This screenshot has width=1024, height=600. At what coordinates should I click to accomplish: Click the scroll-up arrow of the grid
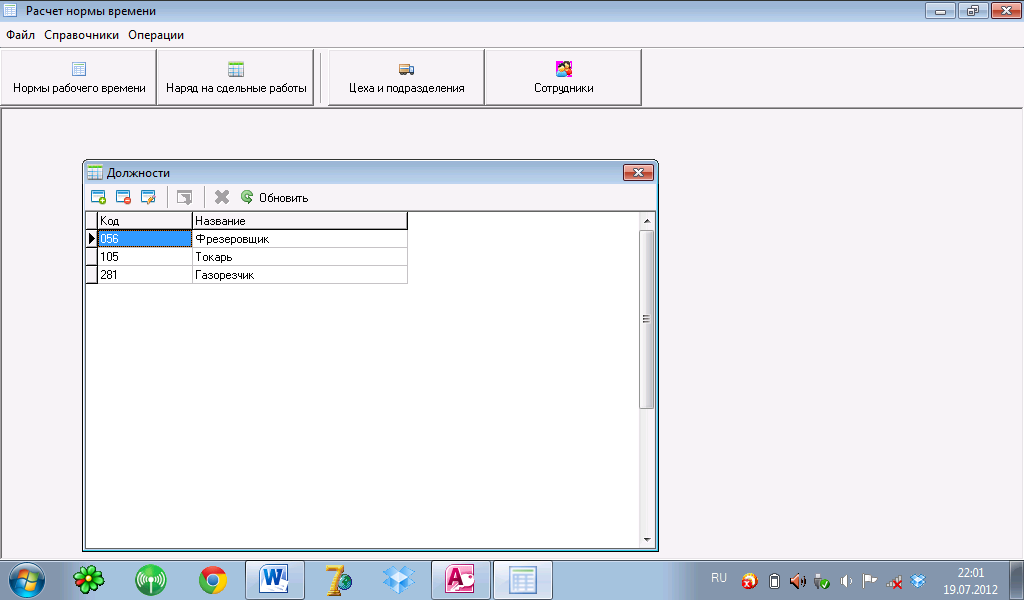tap(647, 221)
